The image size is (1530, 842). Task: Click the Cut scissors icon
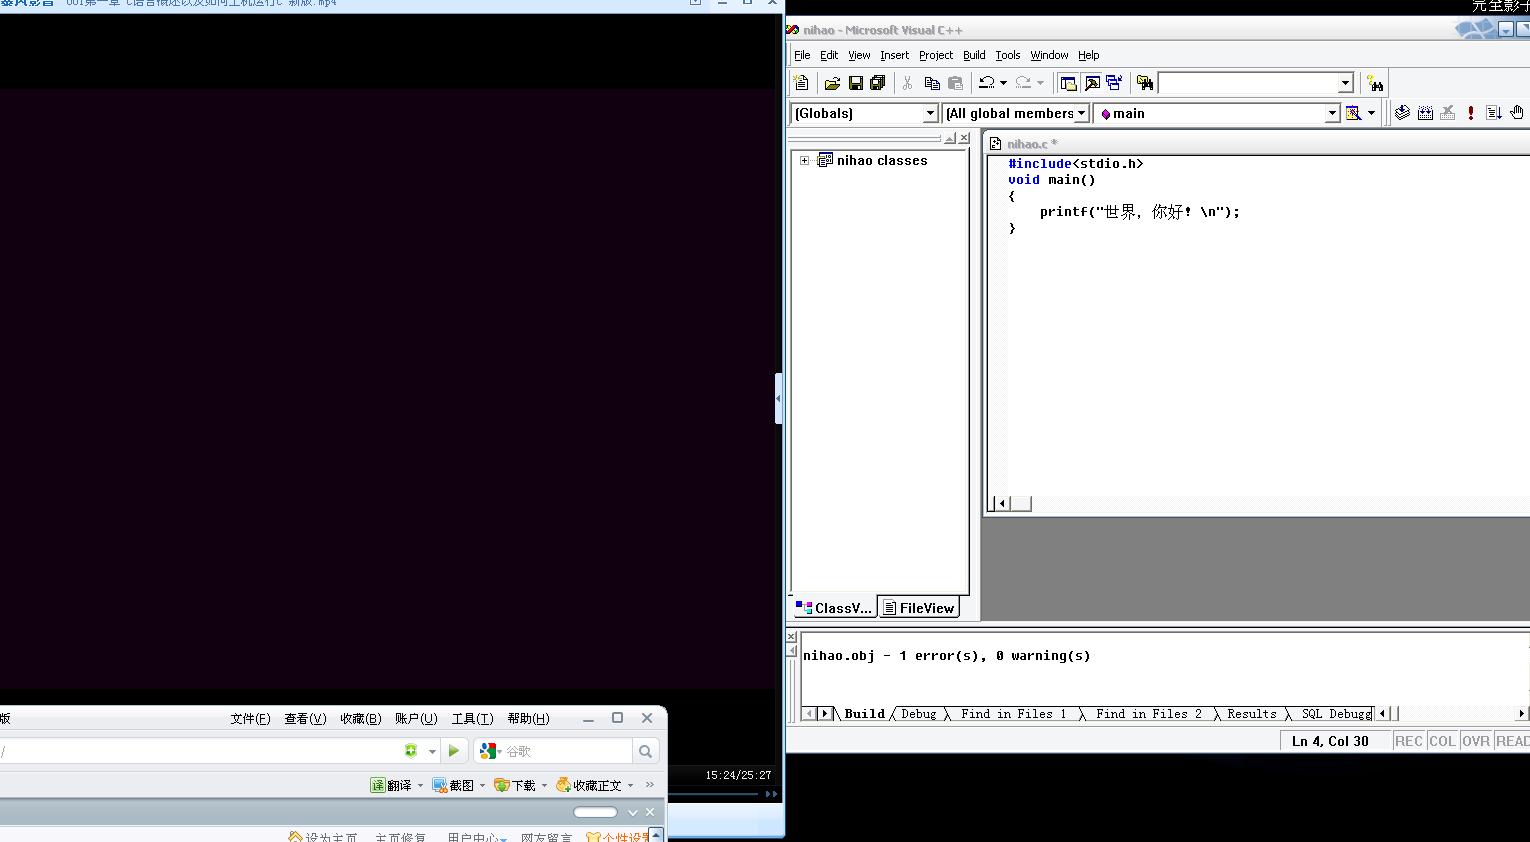907,83
